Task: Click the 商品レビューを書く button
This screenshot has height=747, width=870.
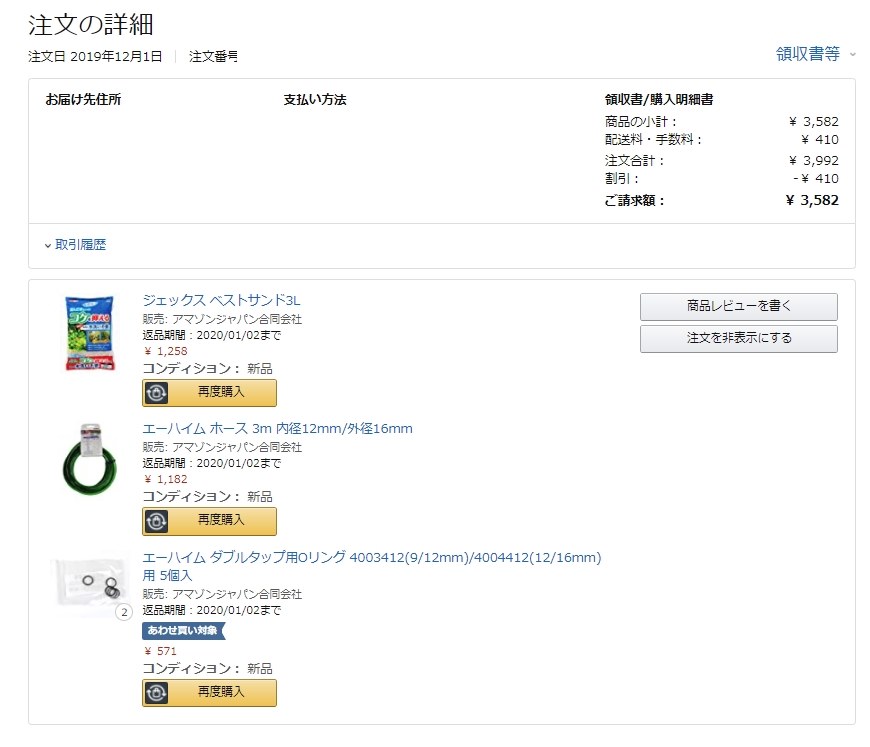Action: coord(738,307)
